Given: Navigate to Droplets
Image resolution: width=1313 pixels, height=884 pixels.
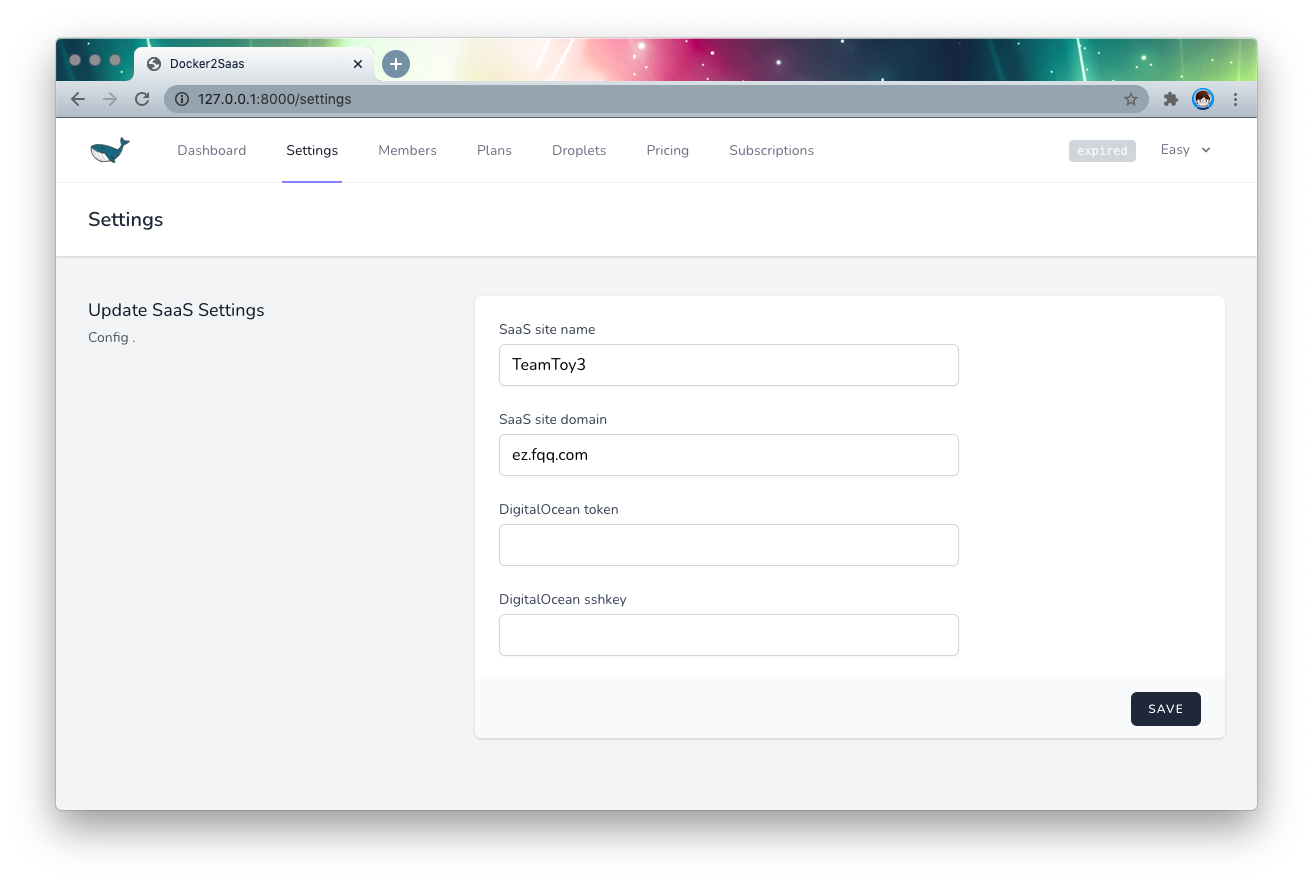Looking at the screenshot, I should [579, 150].
